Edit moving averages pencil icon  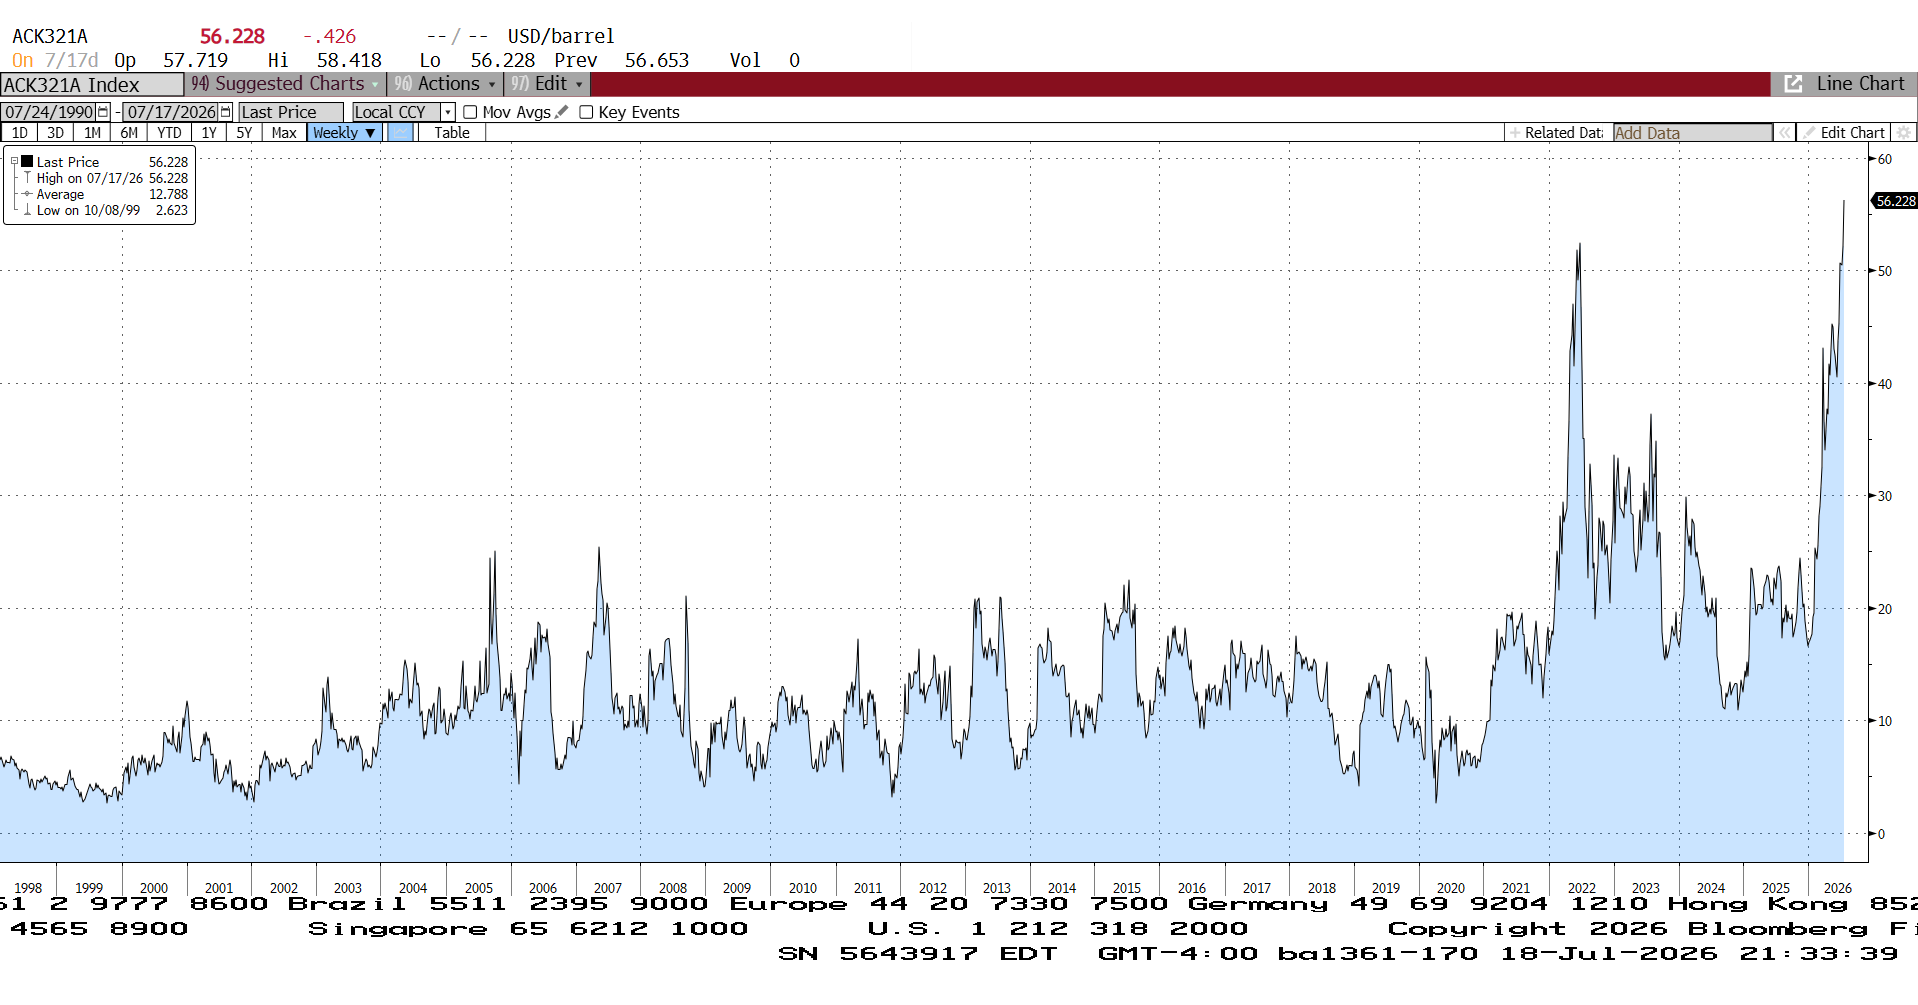pyautogui.click(x=562, y=112)
